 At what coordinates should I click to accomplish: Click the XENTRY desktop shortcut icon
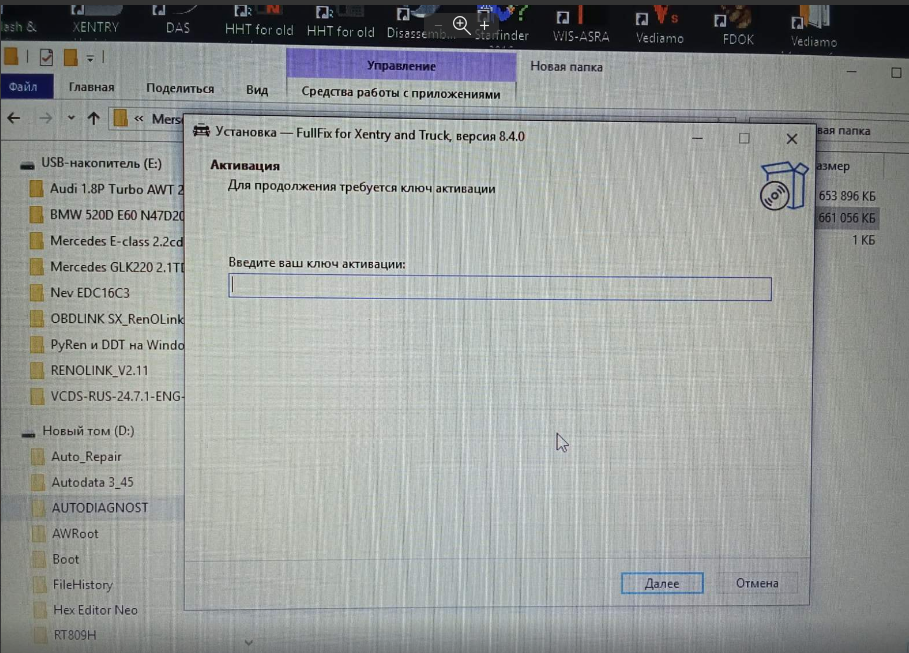(95, 19)
